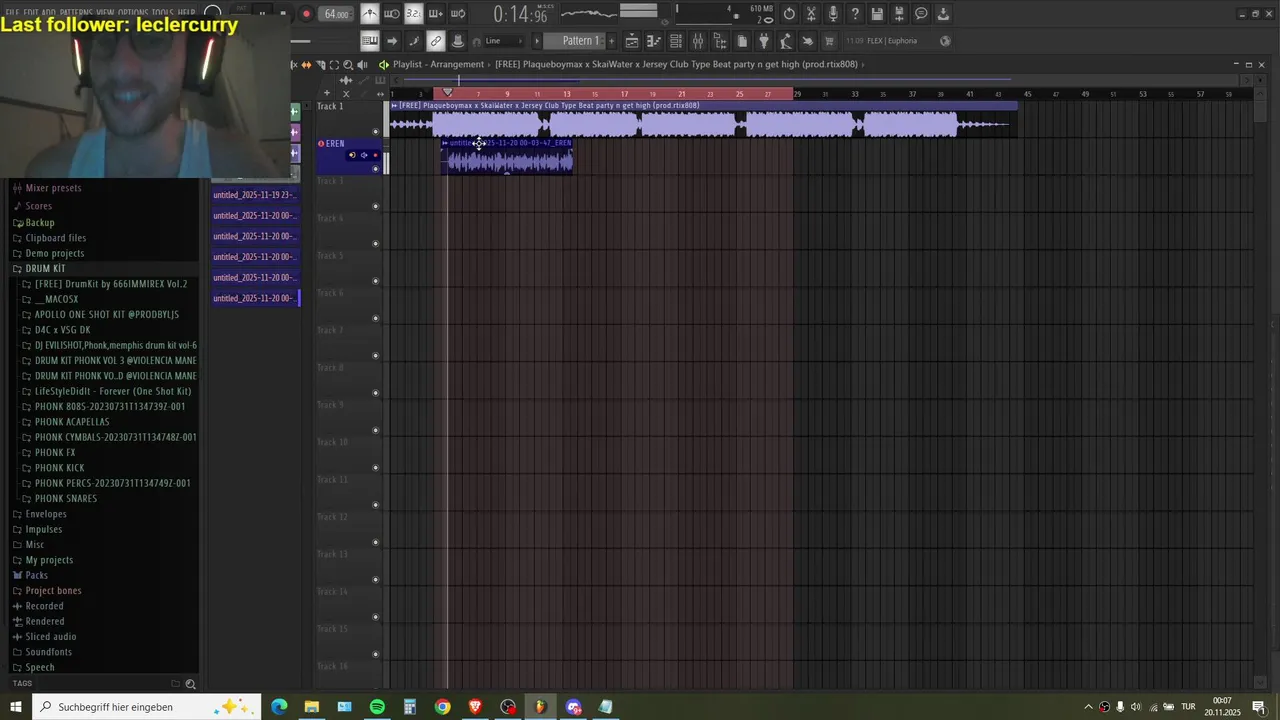Toggle the multilink to controllers icon

pos(436,41)
